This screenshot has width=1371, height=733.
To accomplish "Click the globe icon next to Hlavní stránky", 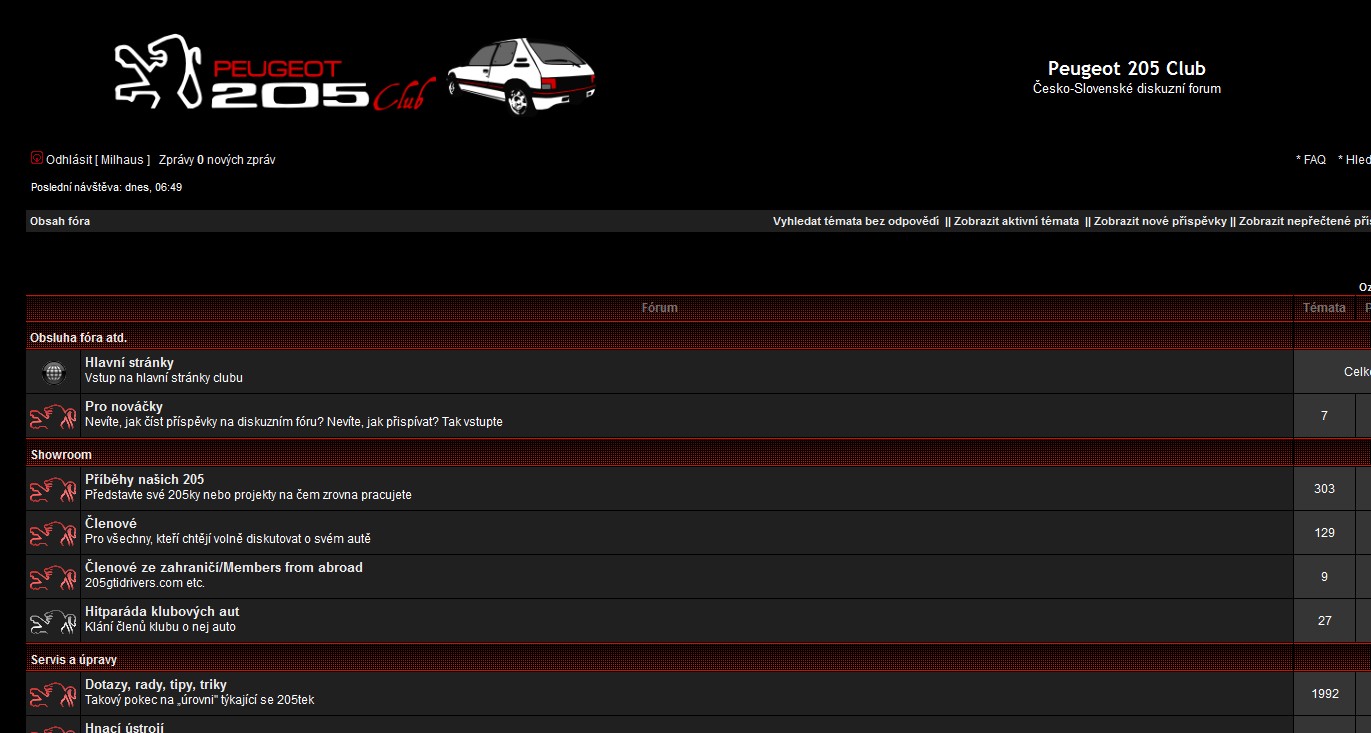I will tap(54, 373).
